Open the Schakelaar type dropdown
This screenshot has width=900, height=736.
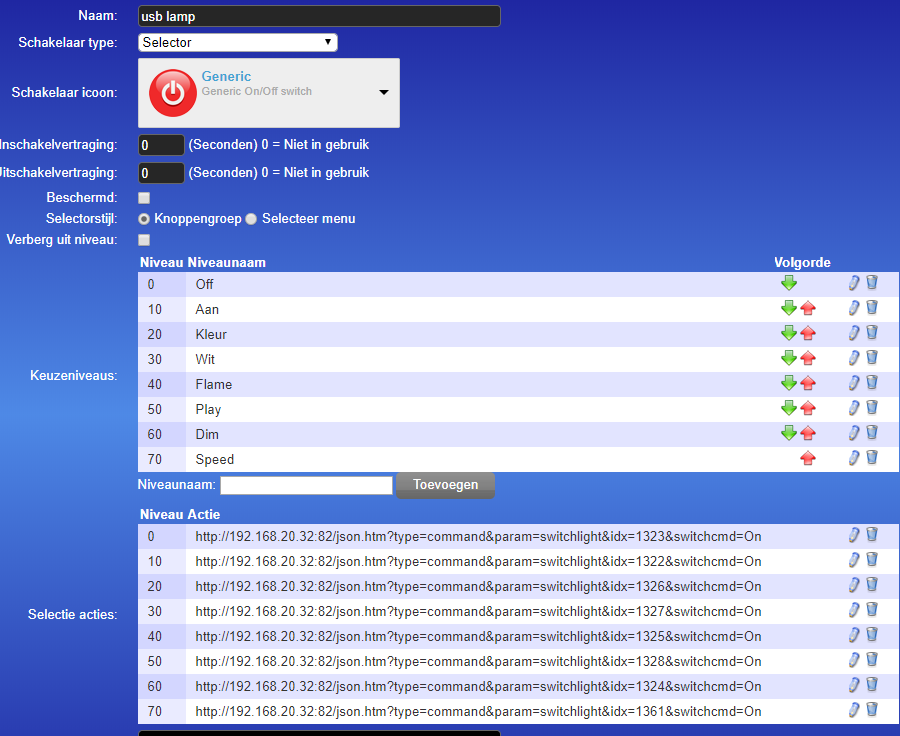coord(237,42)
